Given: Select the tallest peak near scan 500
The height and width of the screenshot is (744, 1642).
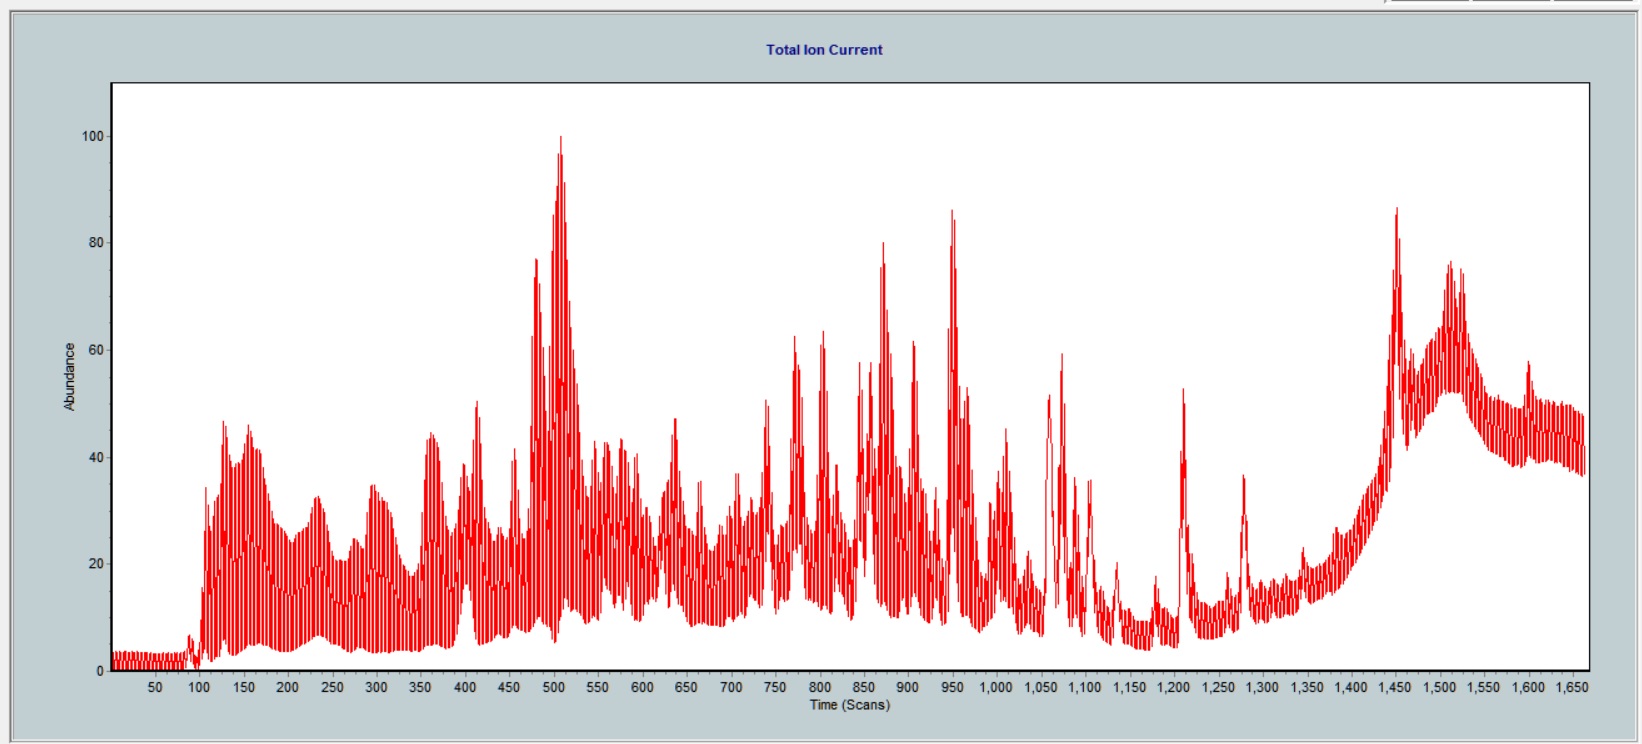Looking at the screenshot, I should 561,140.
